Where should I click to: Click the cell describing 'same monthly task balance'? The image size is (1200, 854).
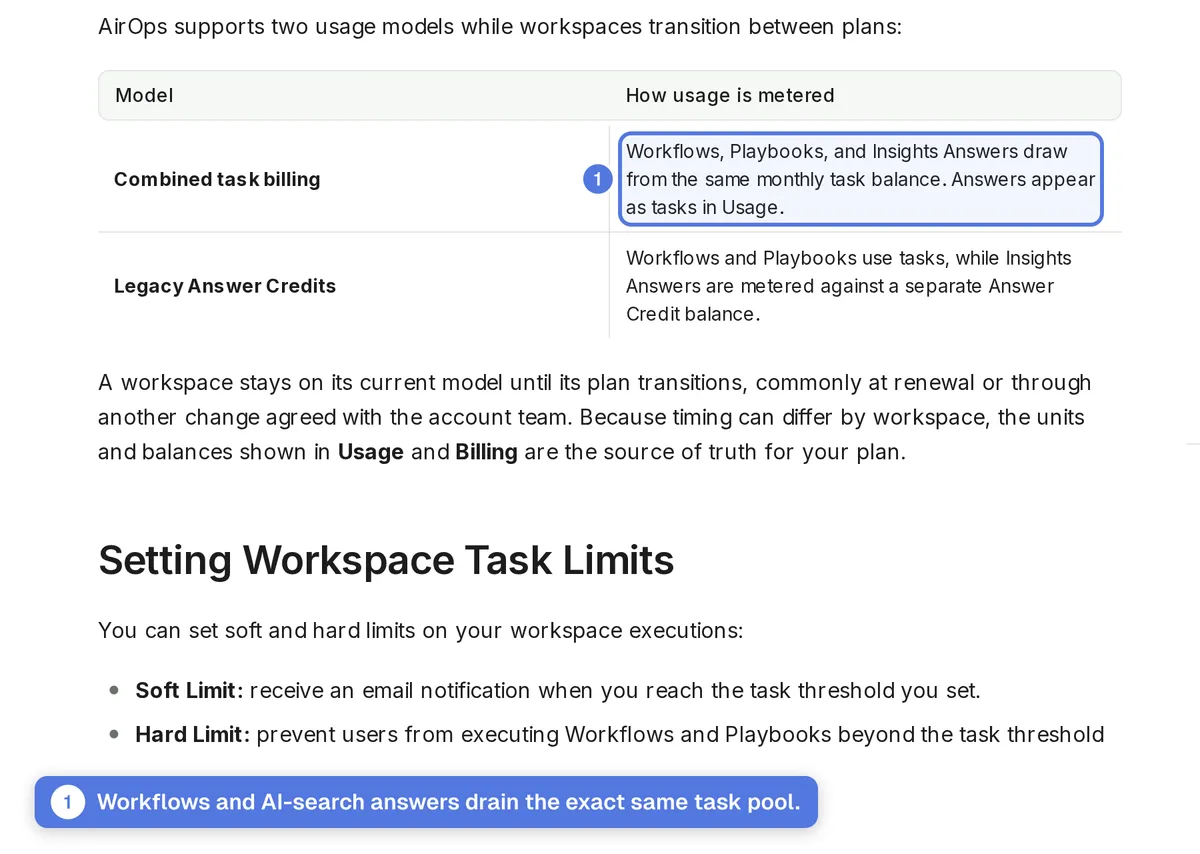click(x=861, y=179)
